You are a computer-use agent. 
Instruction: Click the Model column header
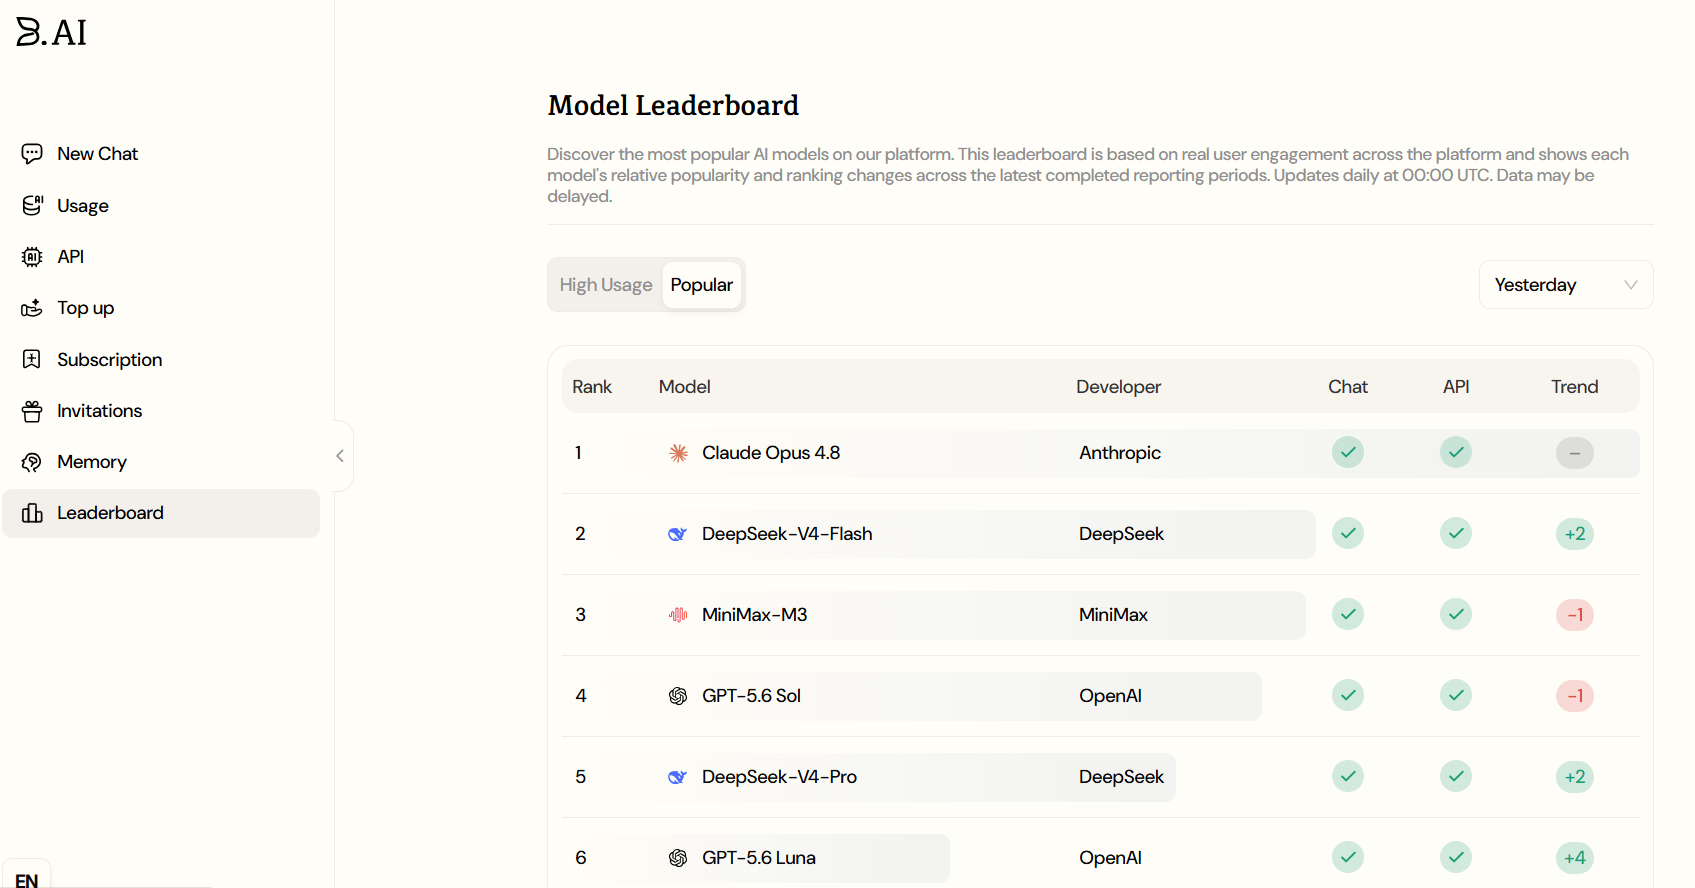pyautogui.click(x=685, y=387)
